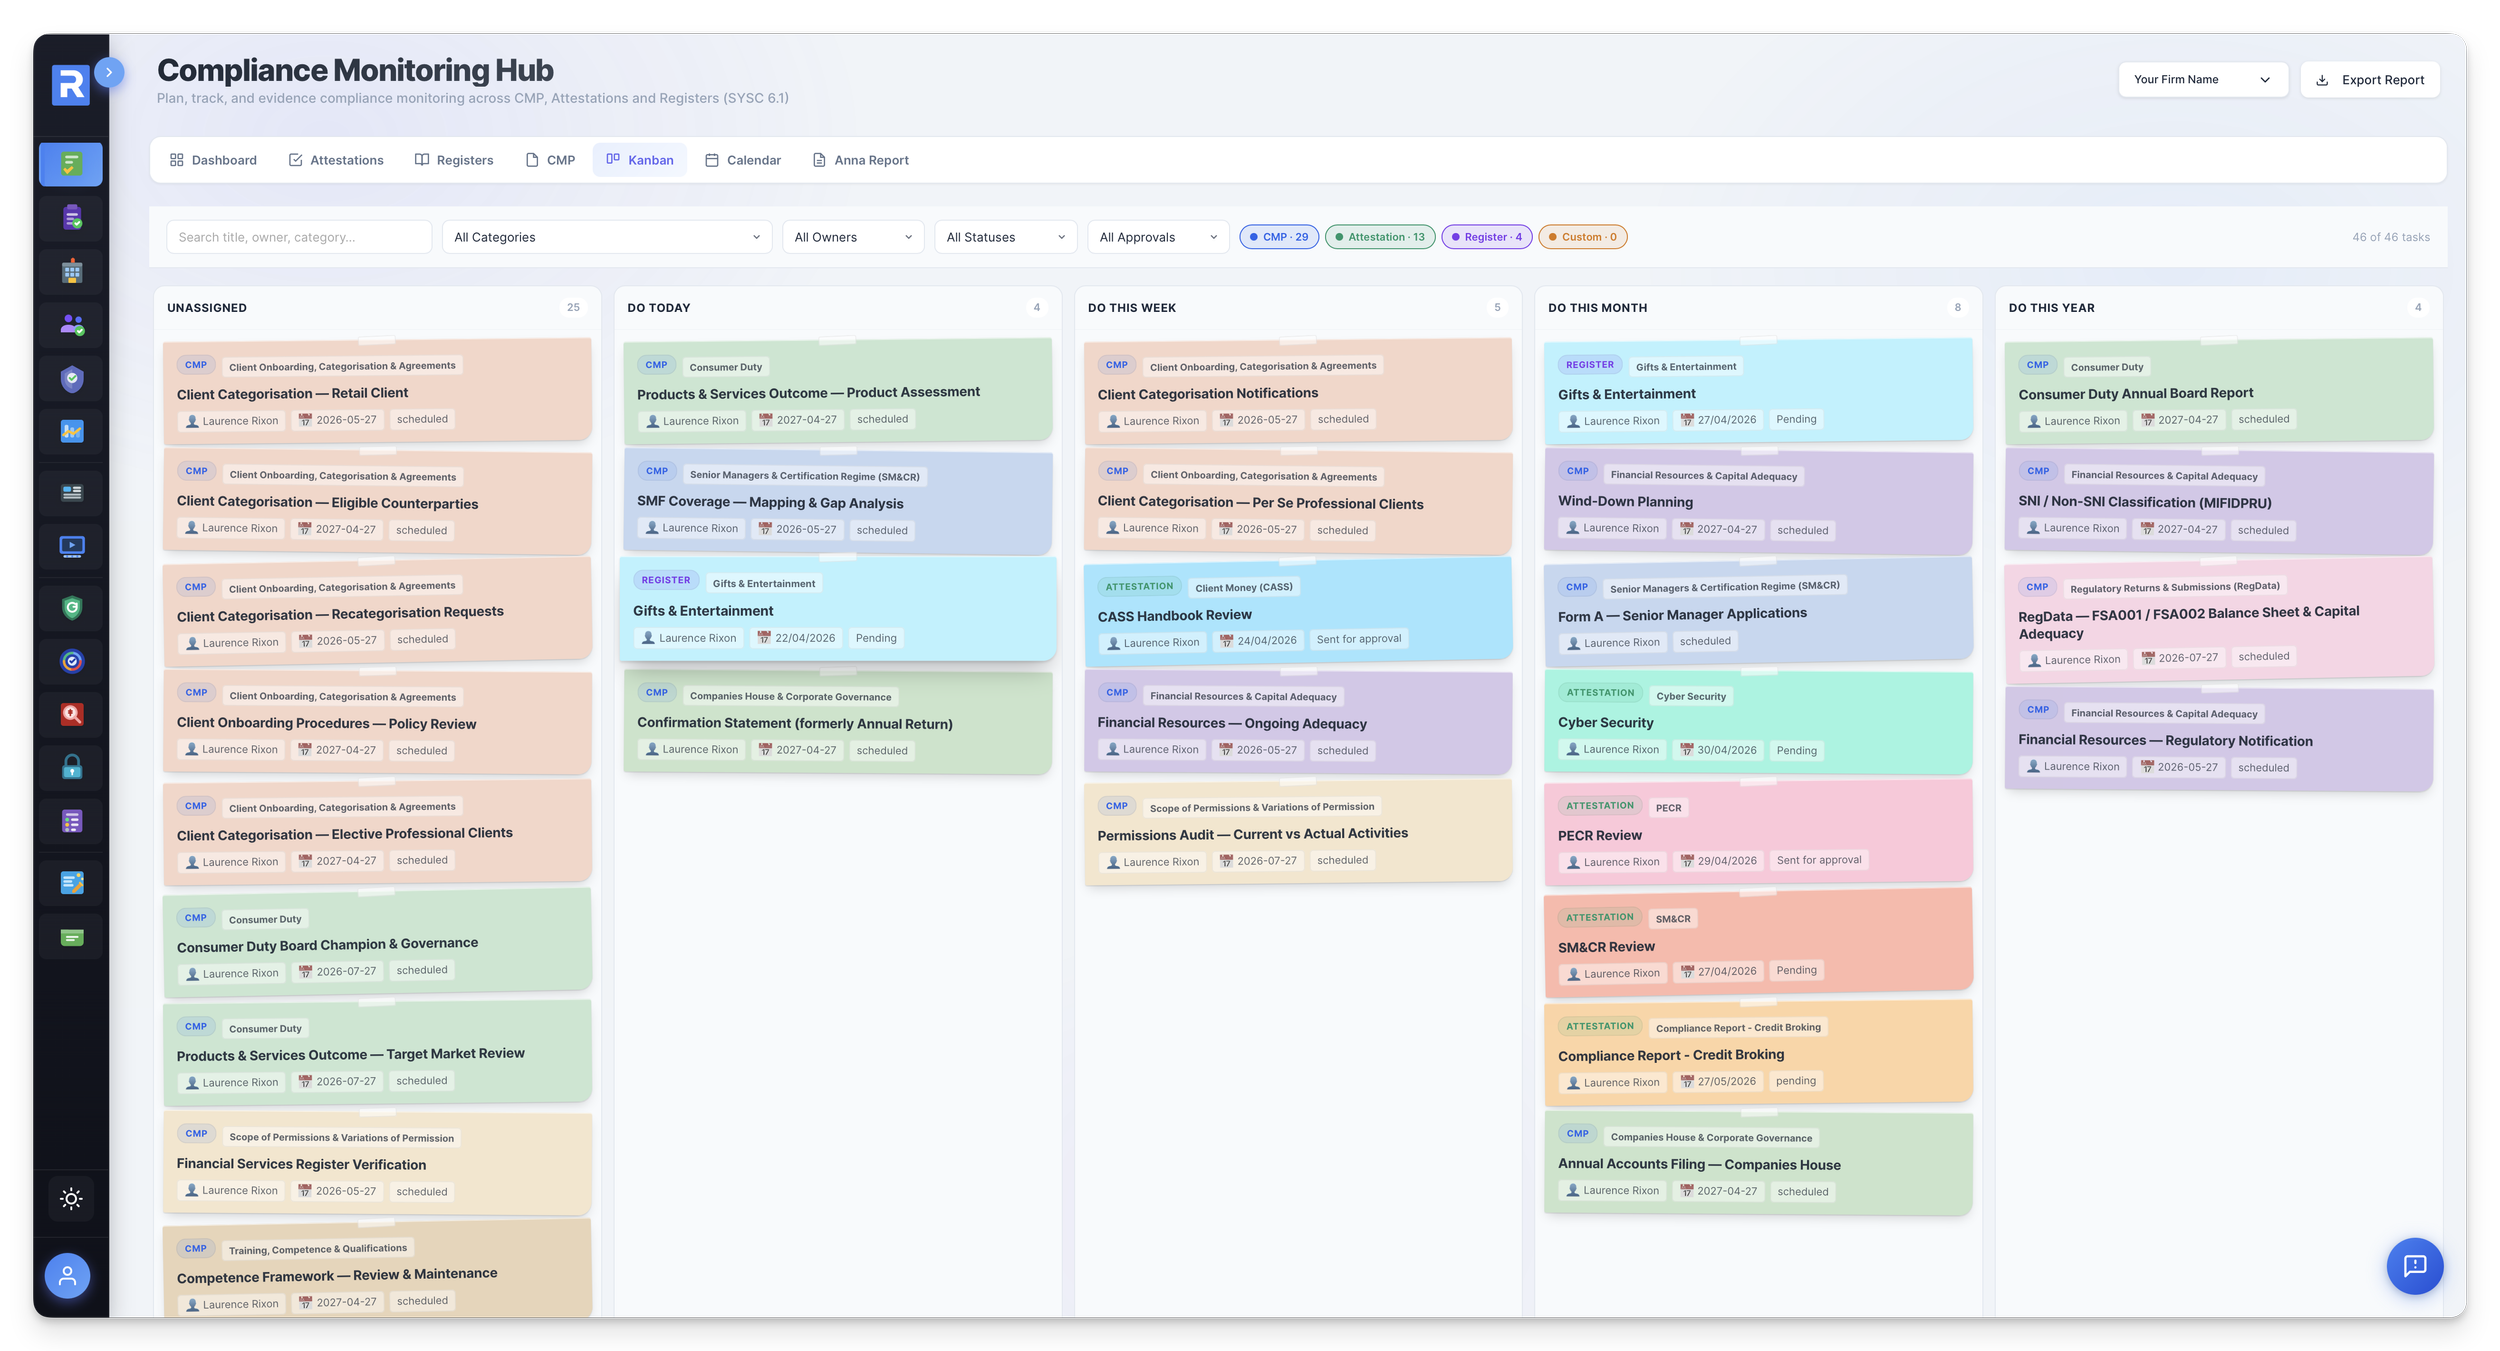Open the floating chat bubble button
2500x1351 pixels.
(x=2415, y=1266)
